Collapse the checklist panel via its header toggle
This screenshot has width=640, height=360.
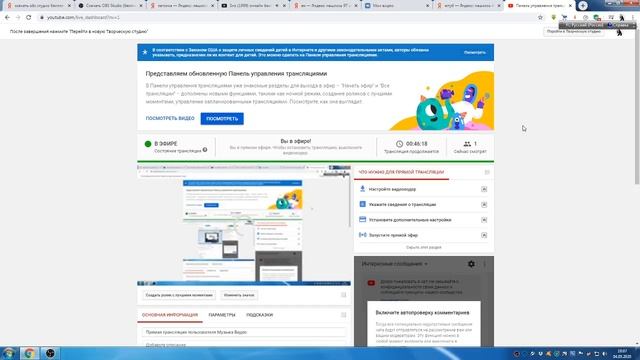[487, 172]
